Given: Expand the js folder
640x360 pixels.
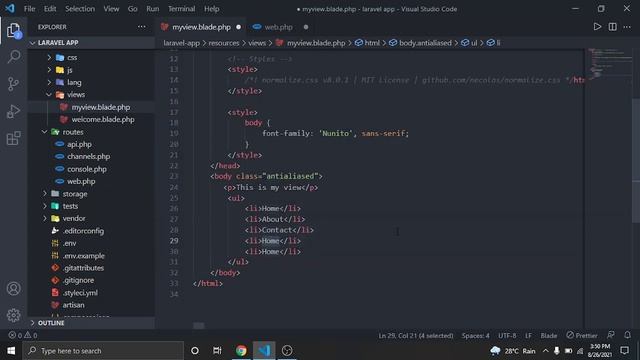Looking at the screenshot, I should tap(91, 70).
